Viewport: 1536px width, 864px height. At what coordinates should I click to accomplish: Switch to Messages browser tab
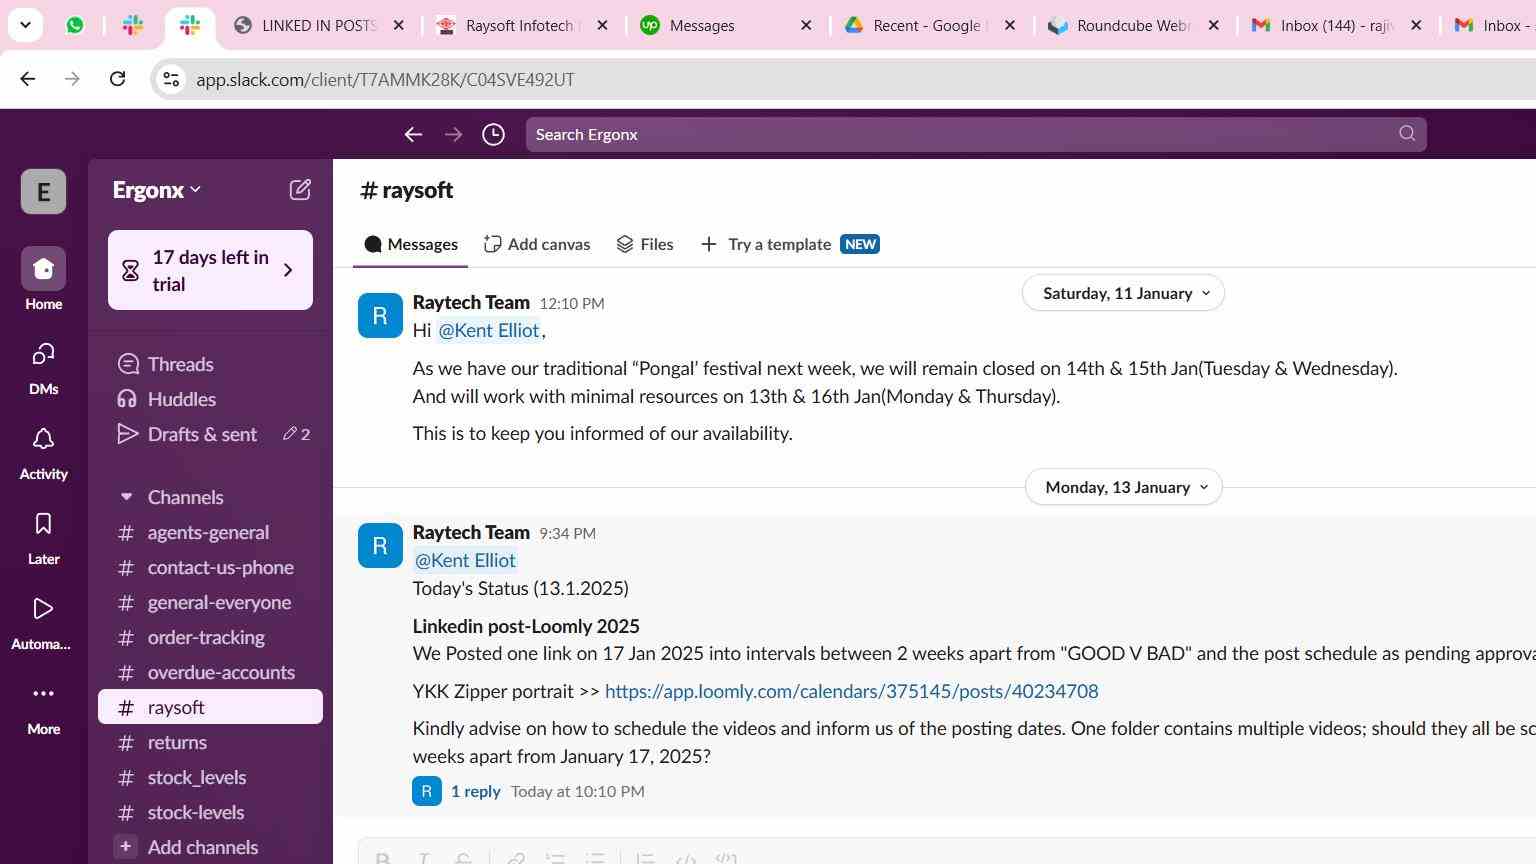tap(702, 25)
